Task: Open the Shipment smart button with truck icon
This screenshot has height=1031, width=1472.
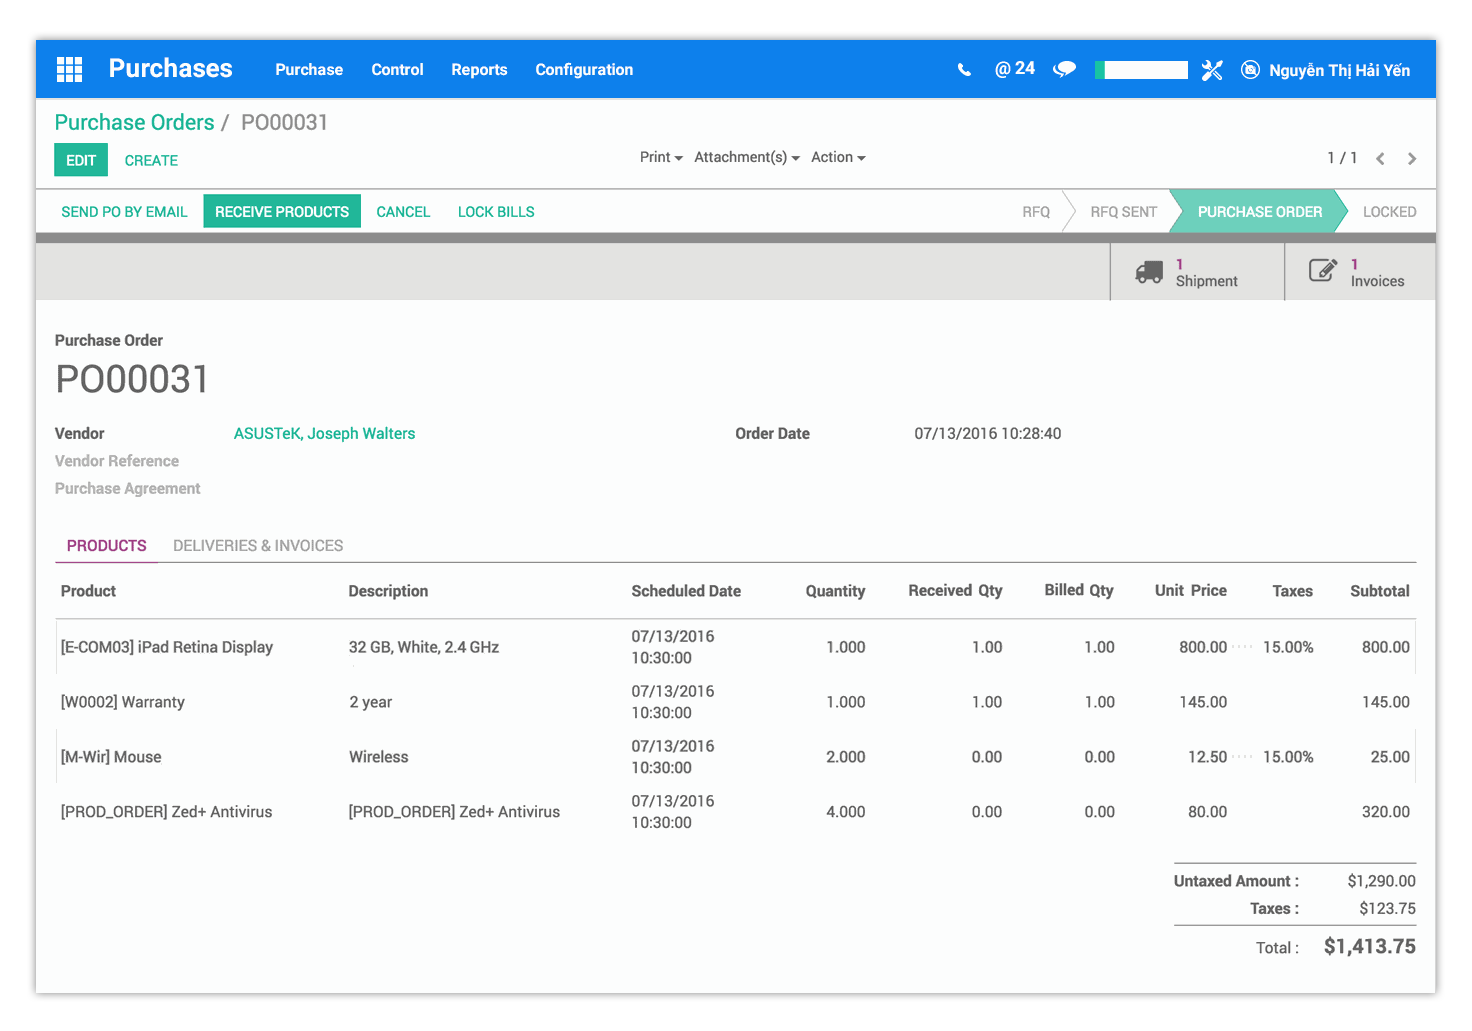Action: 1196,271
